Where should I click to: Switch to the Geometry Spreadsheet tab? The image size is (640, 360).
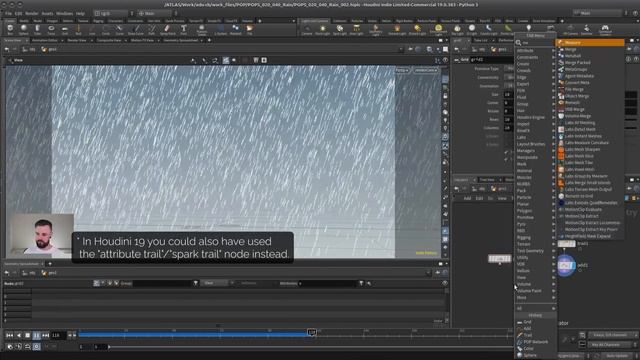180,40
